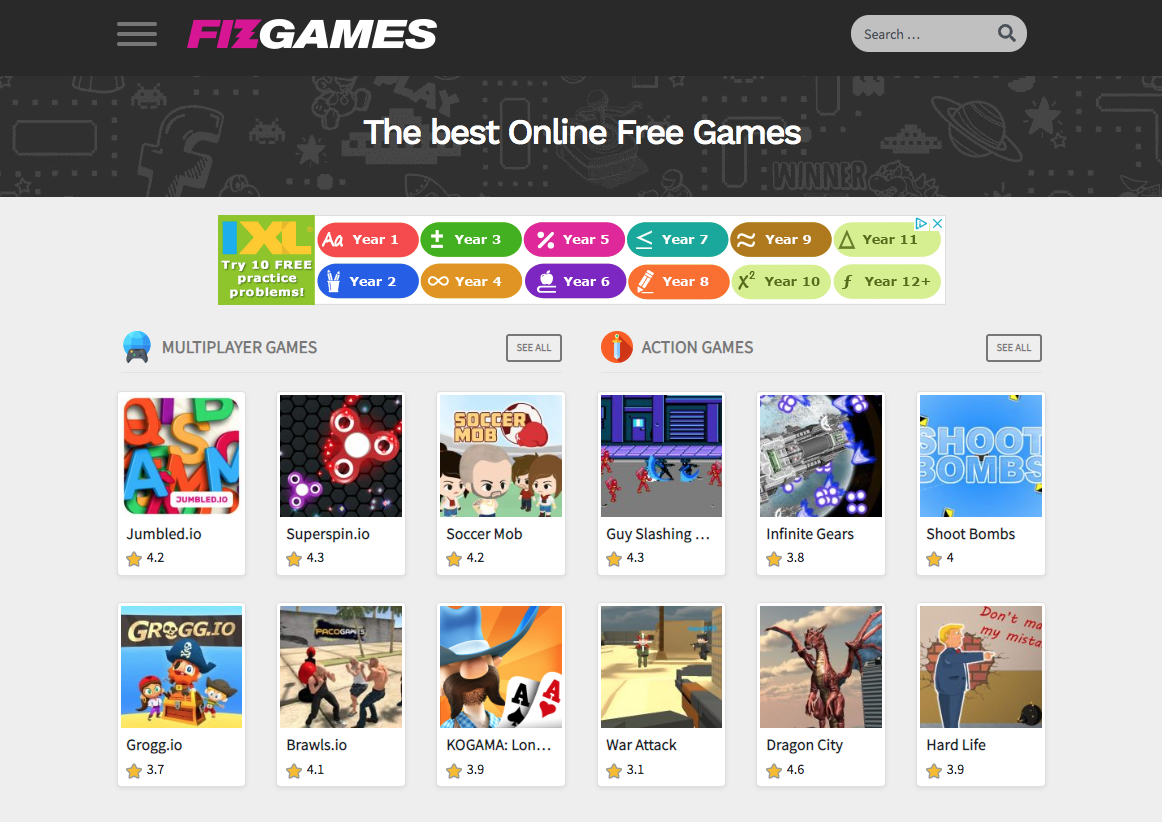Open the Shoot Bombs game thumbnail
The height and width of the screenshot is (822, 1162).
point(981,456)
